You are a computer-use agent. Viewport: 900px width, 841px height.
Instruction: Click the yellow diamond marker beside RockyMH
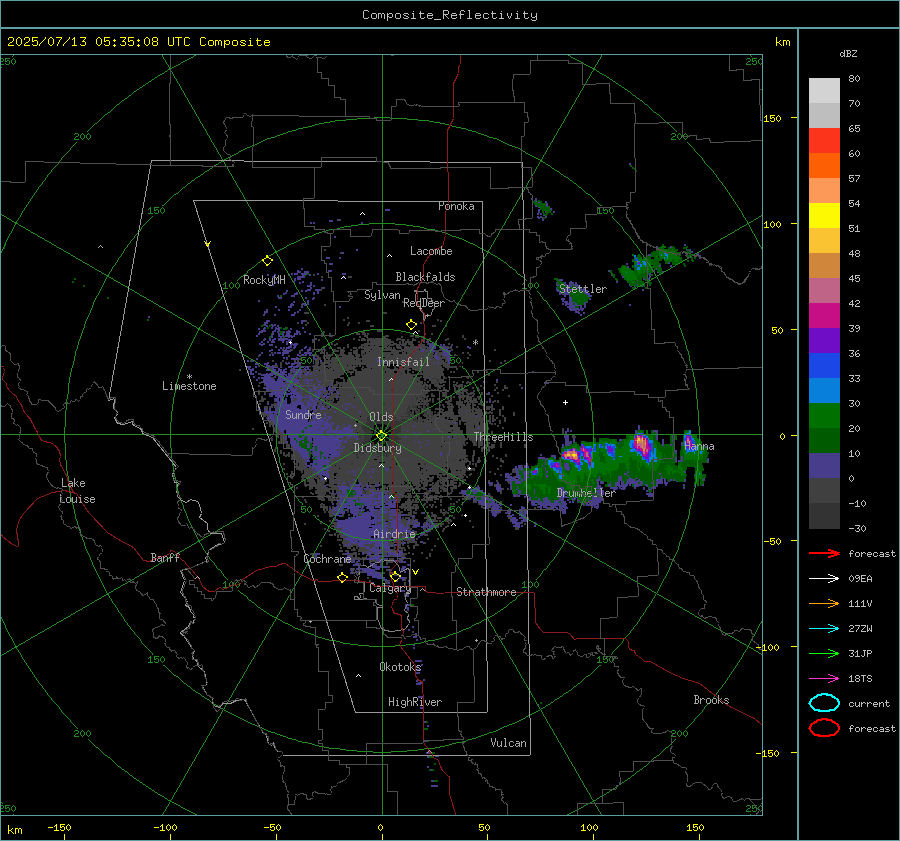pyautogui.click(x=267, y=261)
